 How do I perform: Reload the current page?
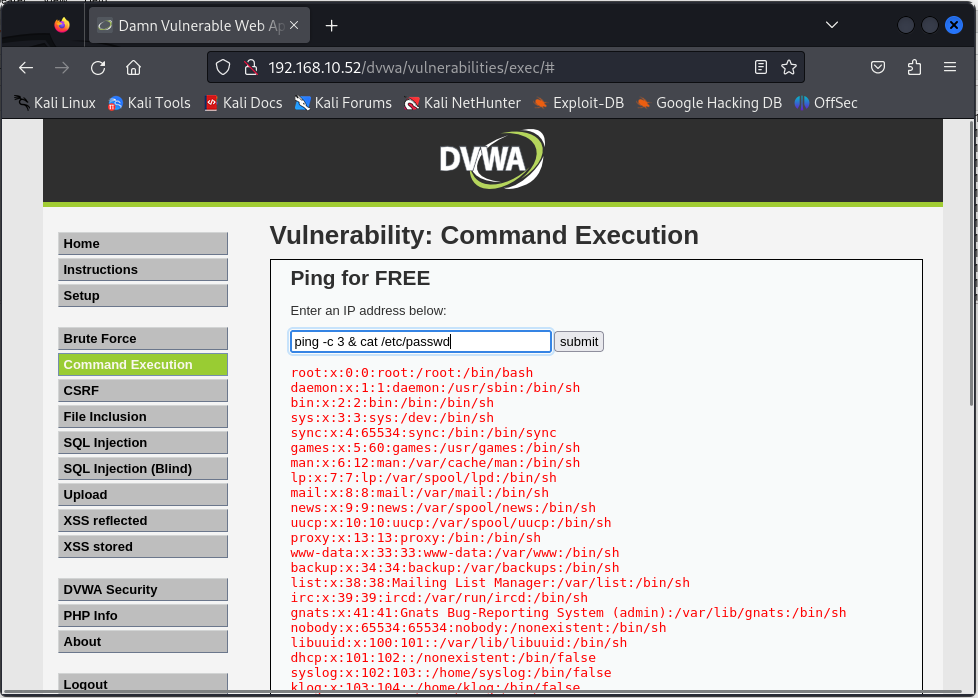(x=98, y=67)
